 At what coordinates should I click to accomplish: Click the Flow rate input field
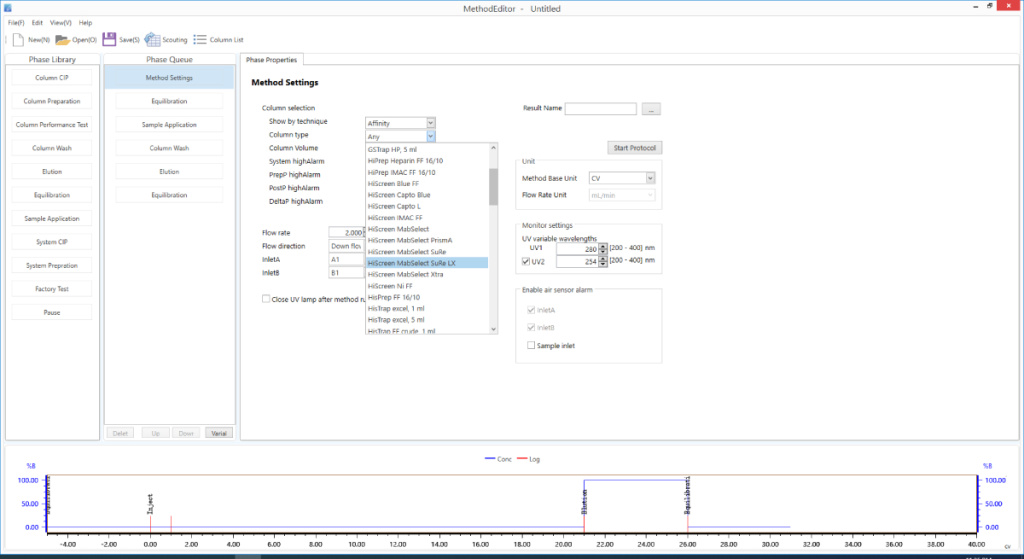coord(346,232)
